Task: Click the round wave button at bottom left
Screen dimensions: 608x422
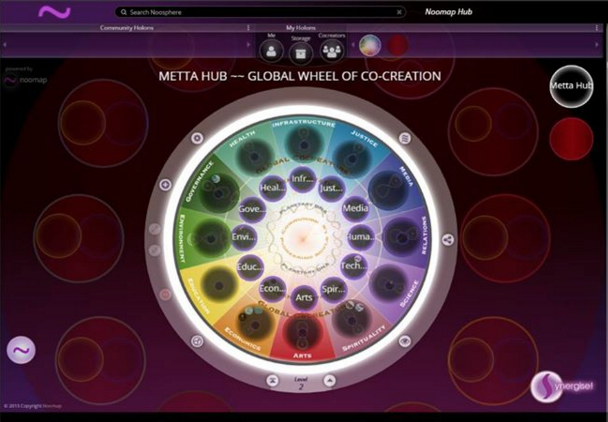Action: pyautogui.click(x=21, y=351)
